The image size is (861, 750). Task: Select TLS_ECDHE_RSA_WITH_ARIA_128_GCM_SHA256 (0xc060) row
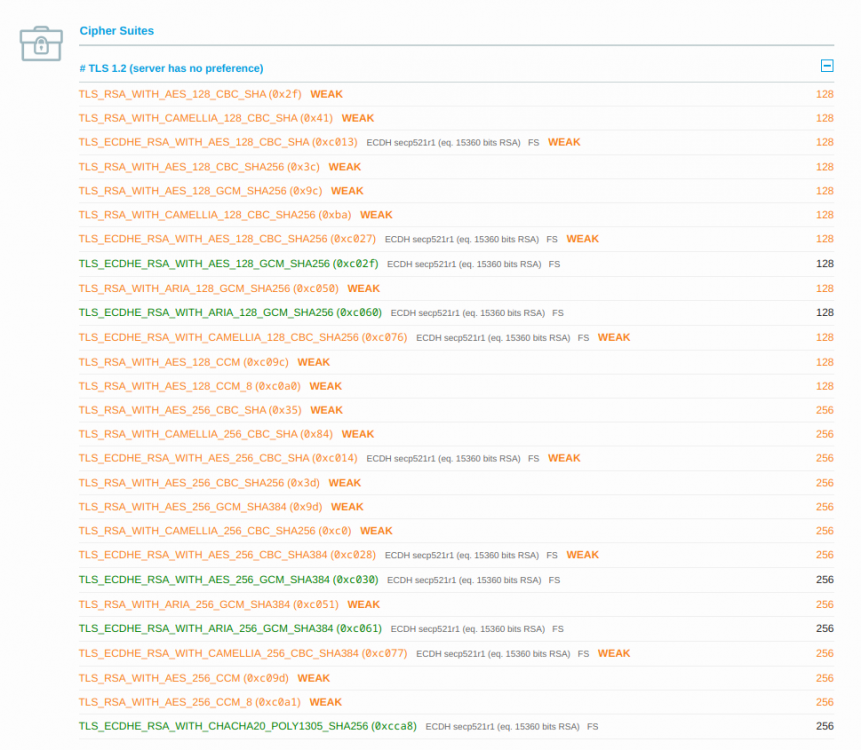click(x=230, y=312)
